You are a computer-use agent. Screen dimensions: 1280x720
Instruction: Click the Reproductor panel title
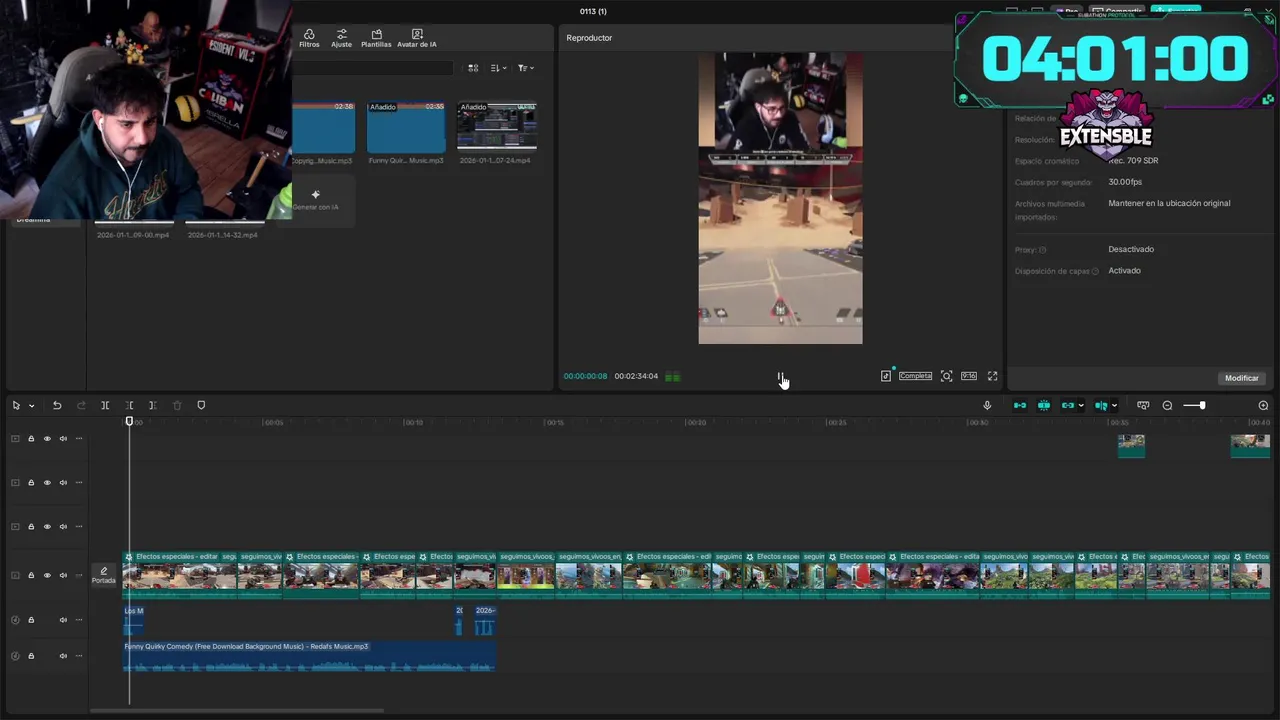point(589,38)
